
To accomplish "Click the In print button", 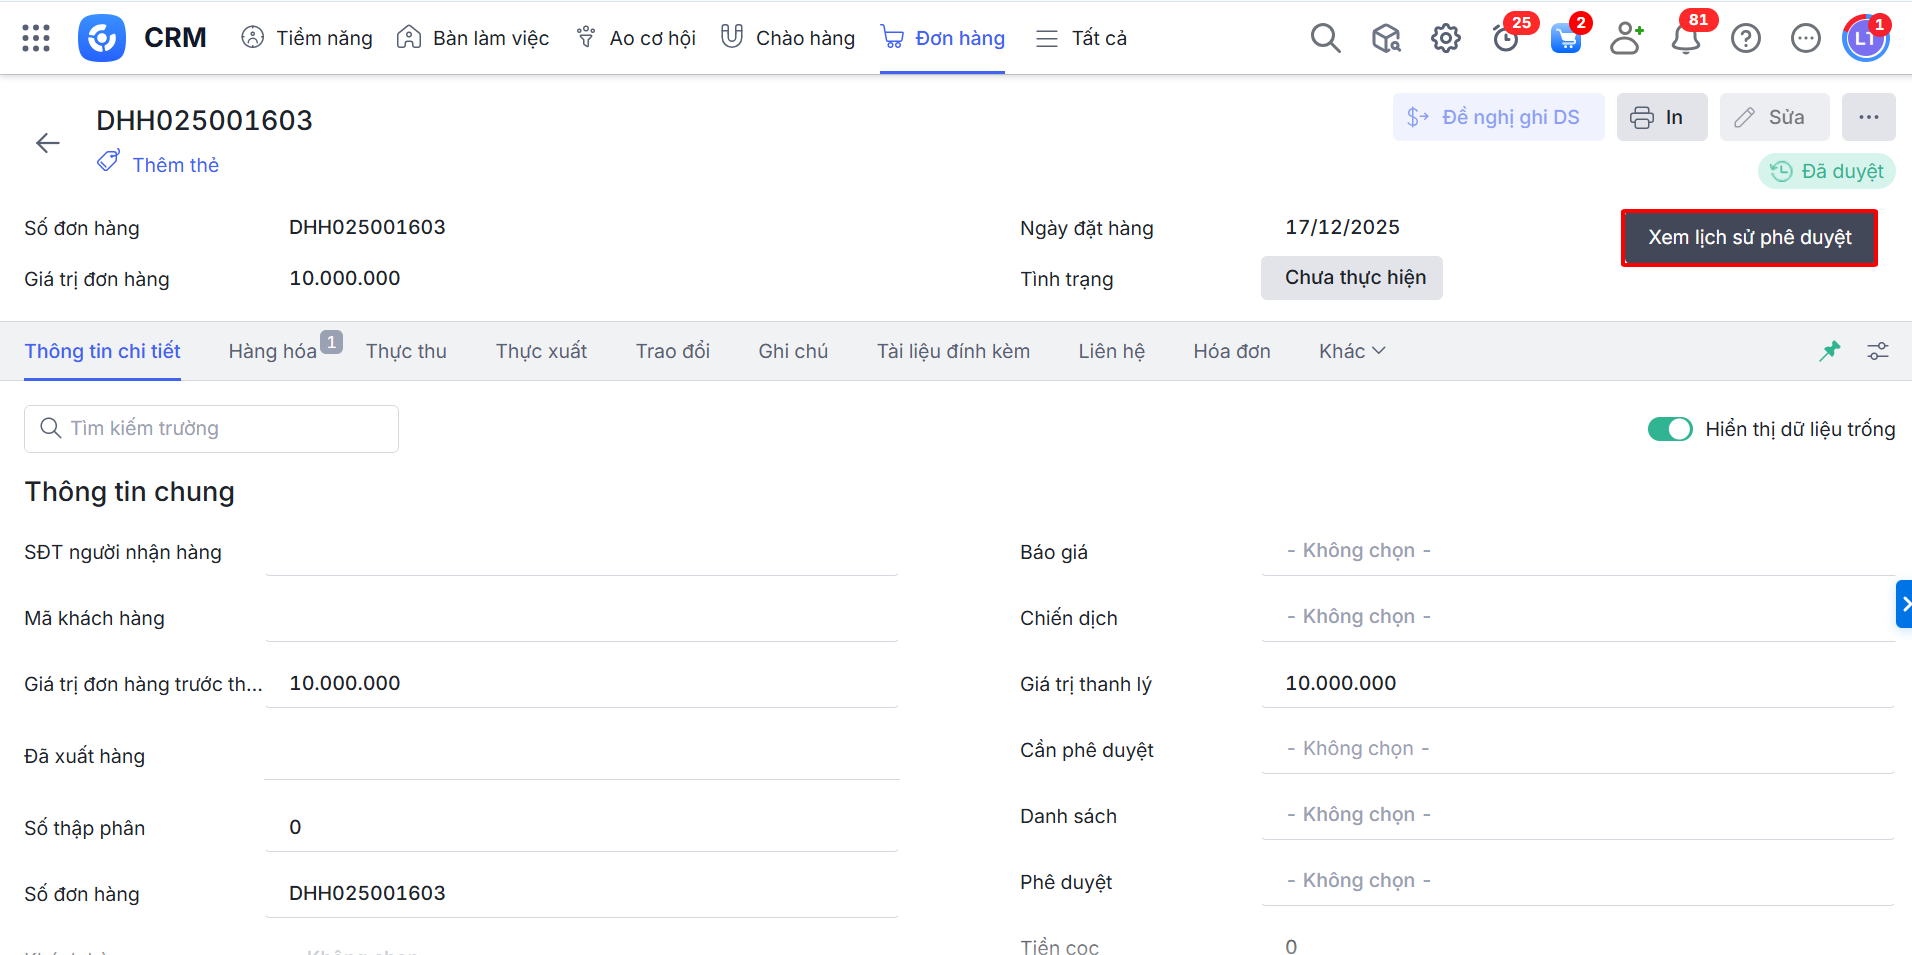I will (x=1661, y=117).
